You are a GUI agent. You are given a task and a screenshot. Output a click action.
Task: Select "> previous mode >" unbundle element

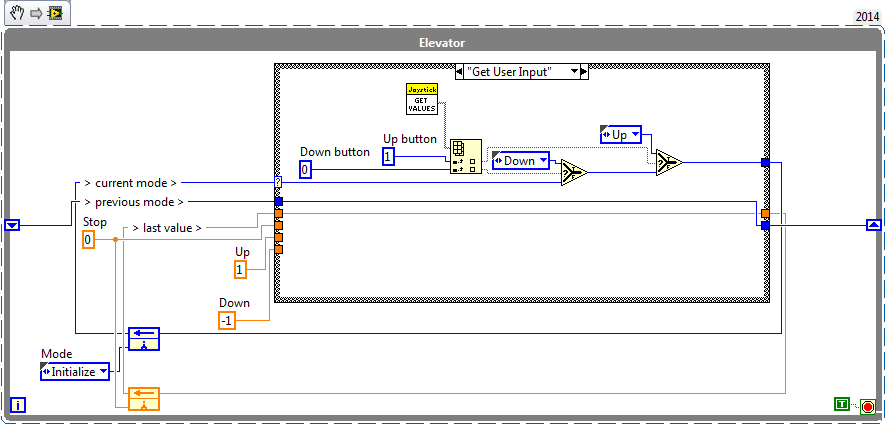pos(133,201)
